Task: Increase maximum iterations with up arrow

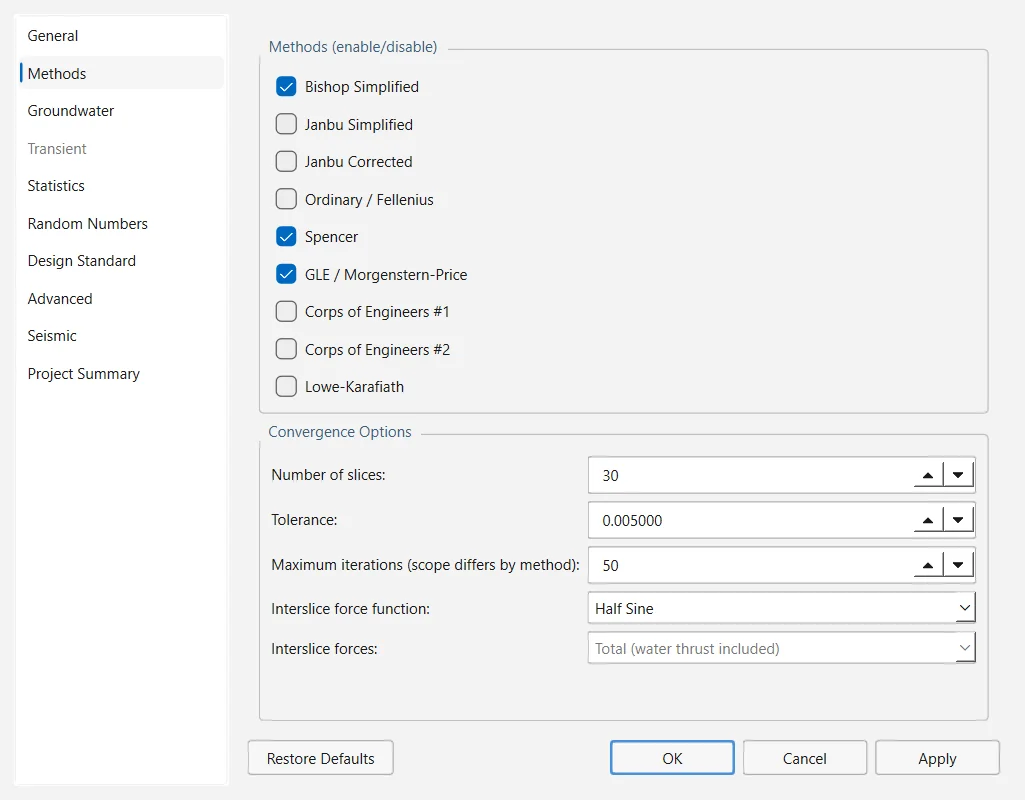Action: pos(928,565)
